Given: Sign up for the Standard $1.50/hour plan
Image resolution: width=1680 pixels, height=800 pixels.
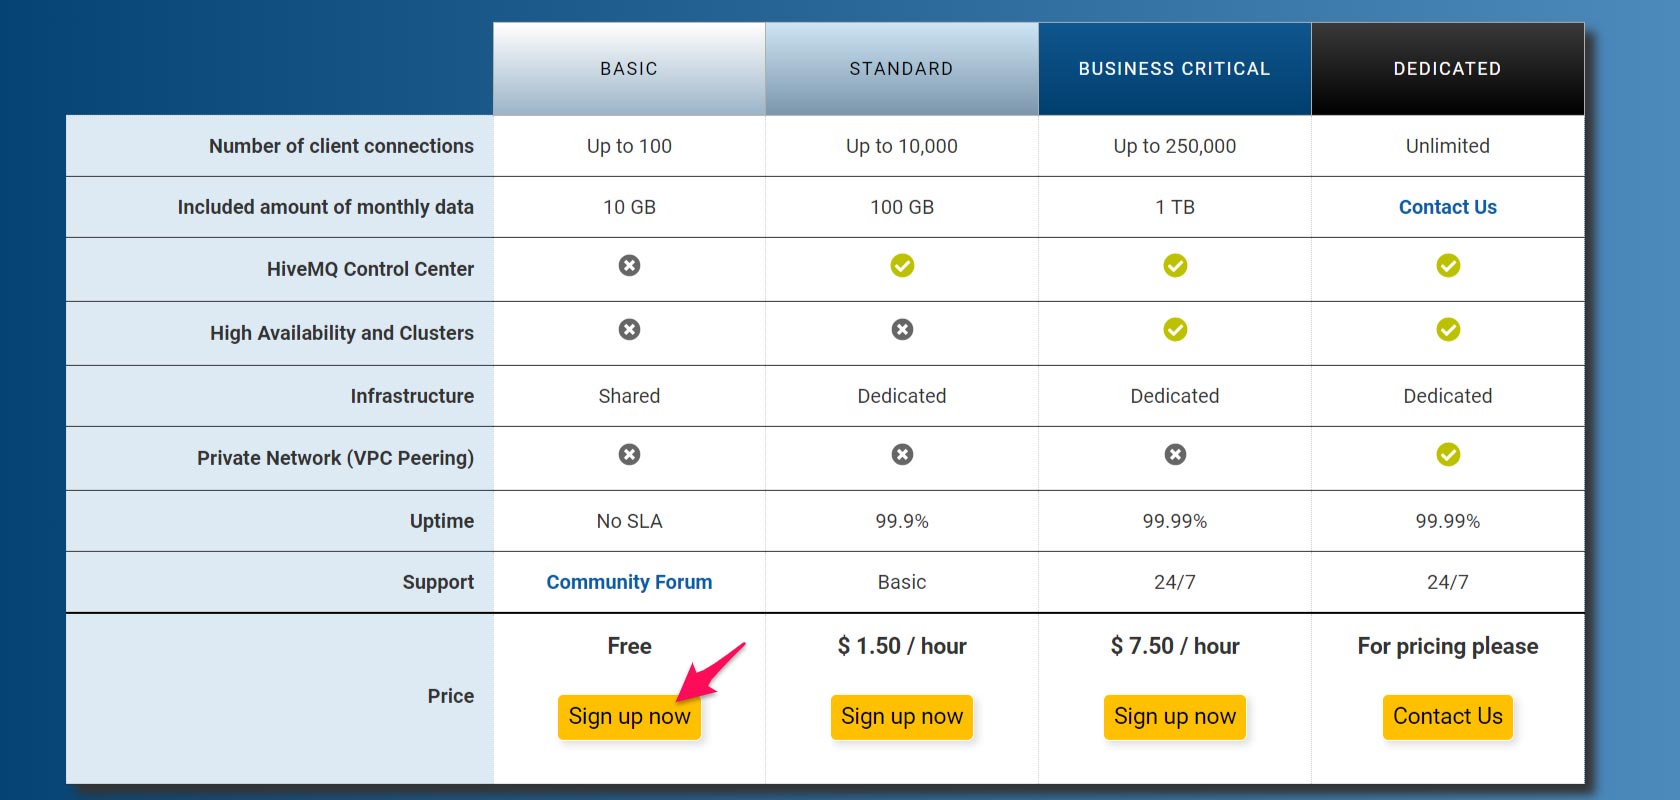Looking at the screenshot, I should click(902, 717).
